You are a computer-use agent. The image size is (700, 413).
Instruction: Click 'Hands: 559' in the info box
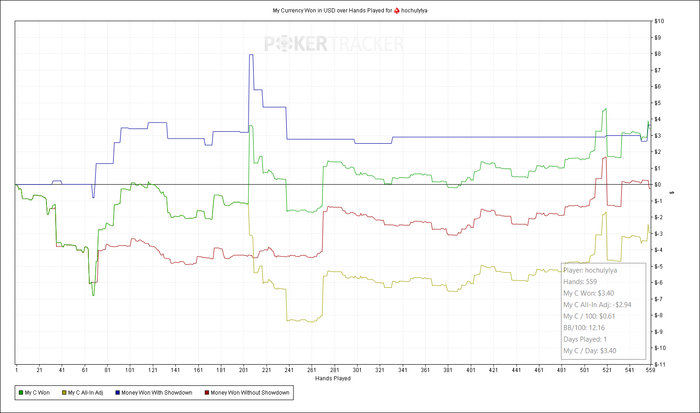pyautogui.click(x=580, y=282)
